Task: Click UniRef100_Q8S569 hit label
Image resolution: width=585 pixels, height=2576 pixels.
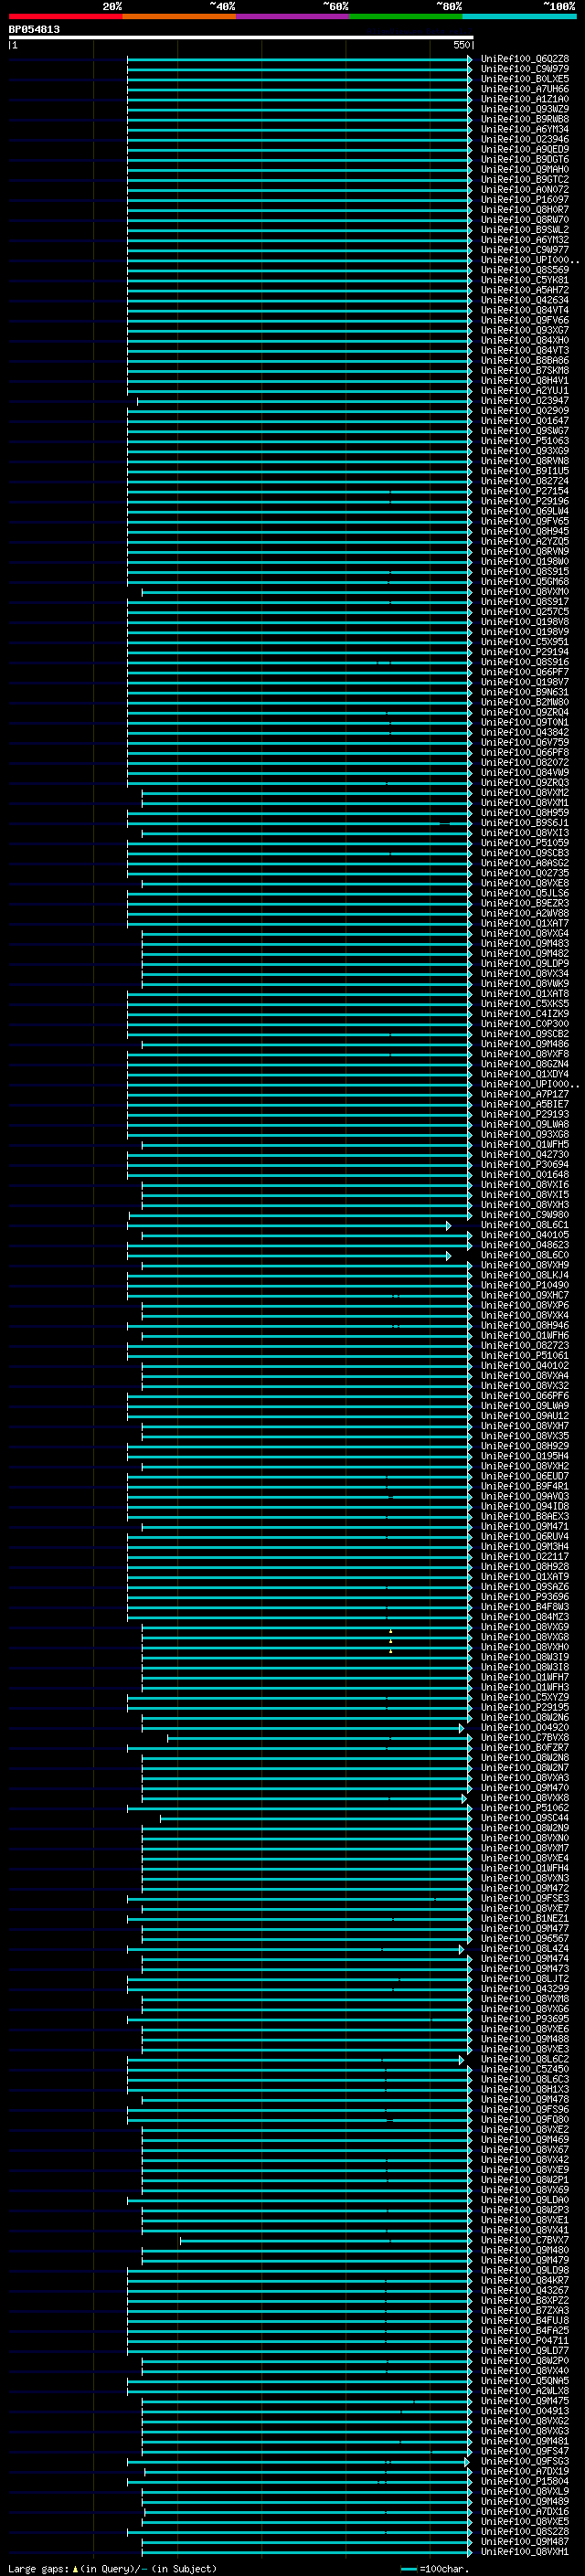Action: point(525,270)
